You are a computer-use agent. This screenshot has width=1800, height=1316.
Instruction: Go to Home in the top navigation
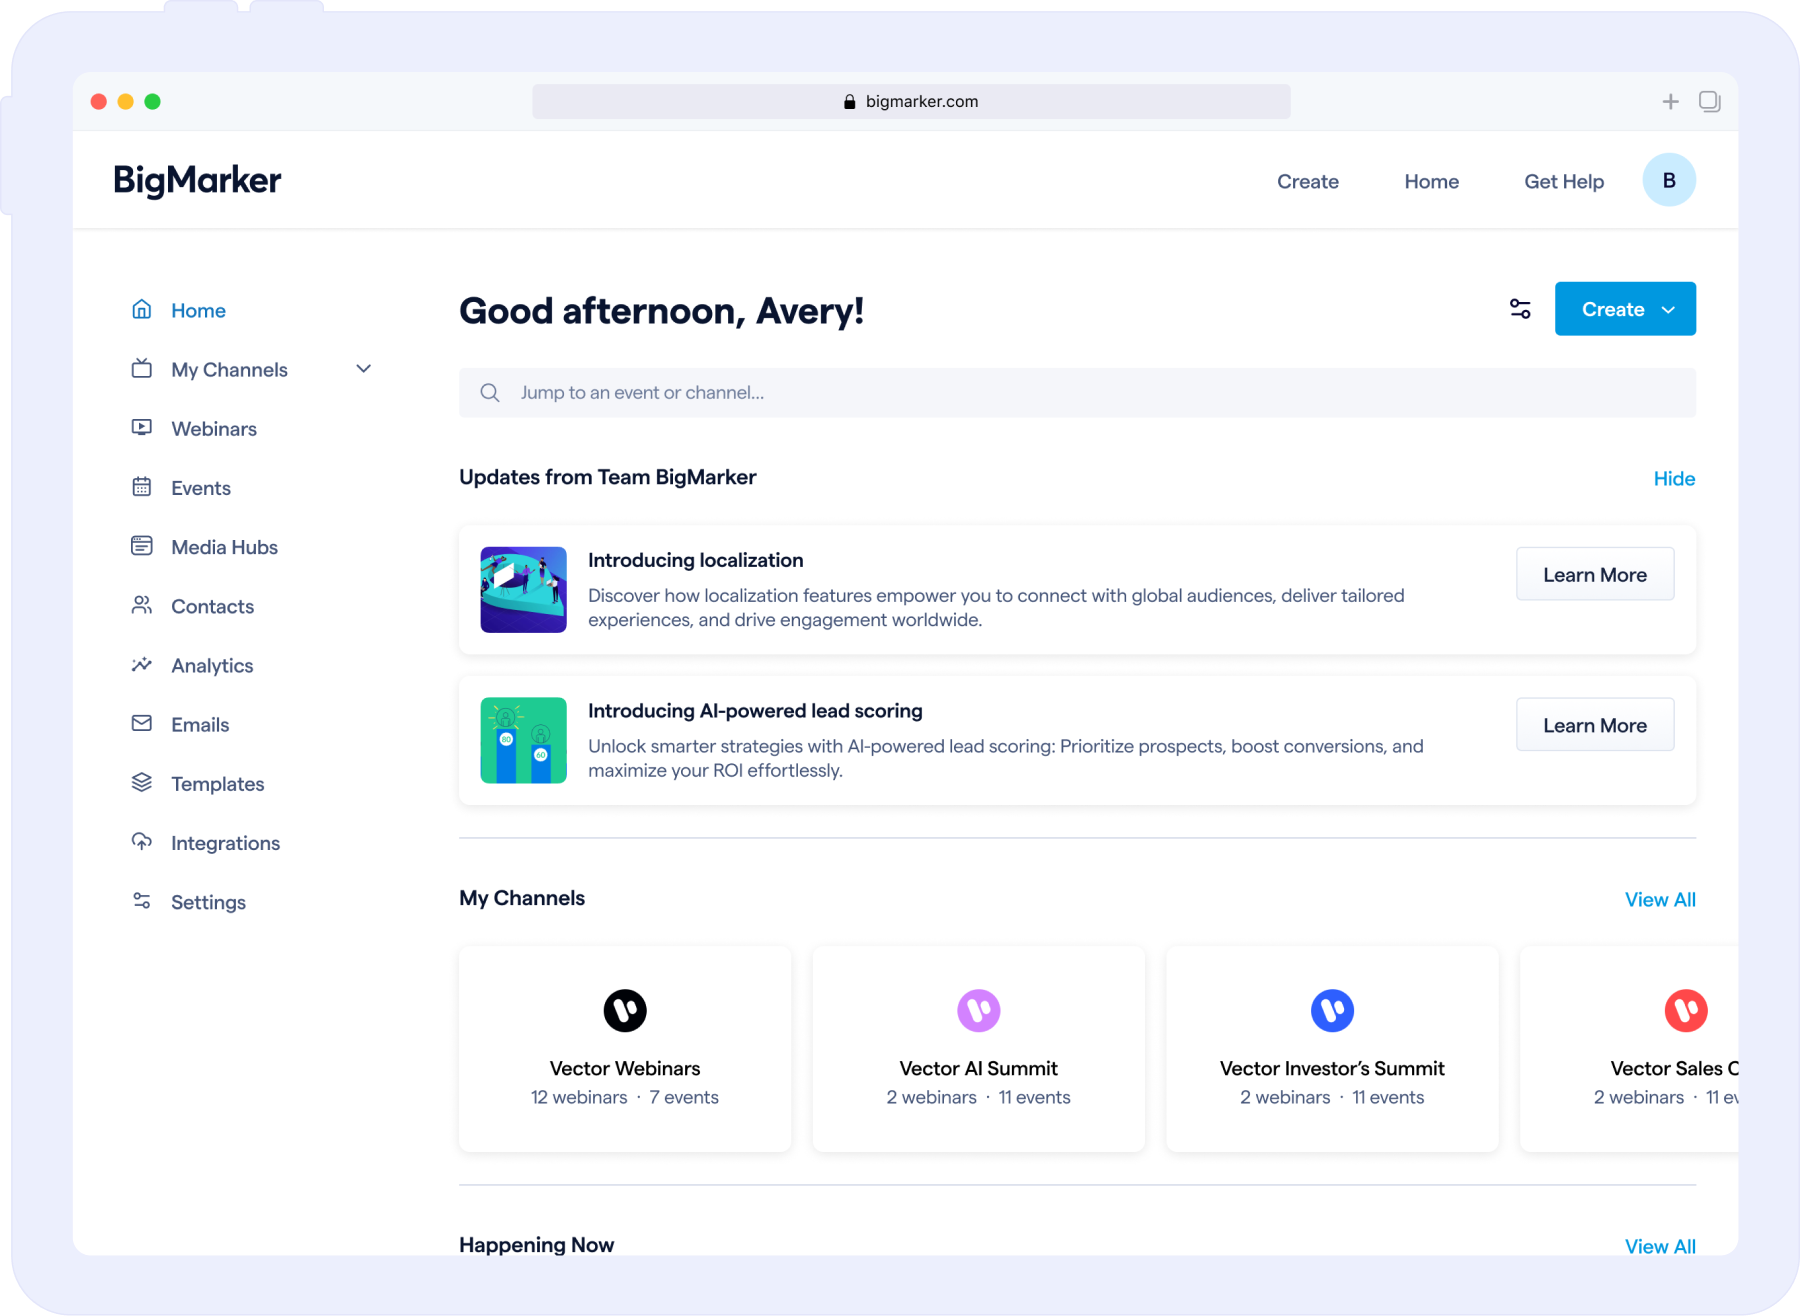[1431, 181]
